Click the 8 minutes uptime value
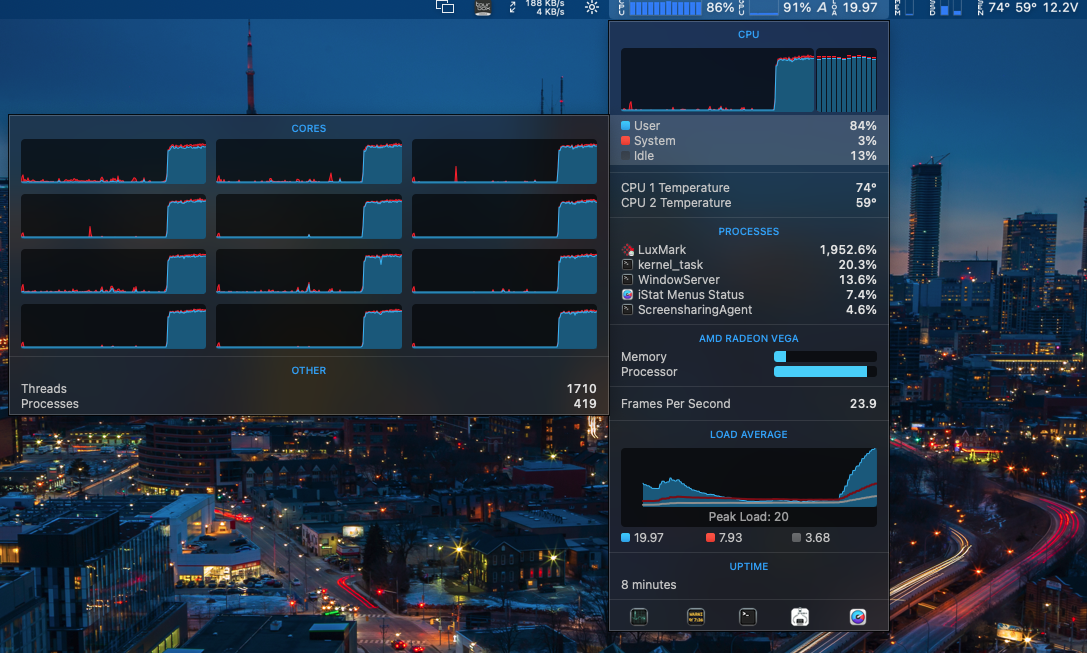The height and width of the screenshot is (653, 1087). (x=649, y=585)
